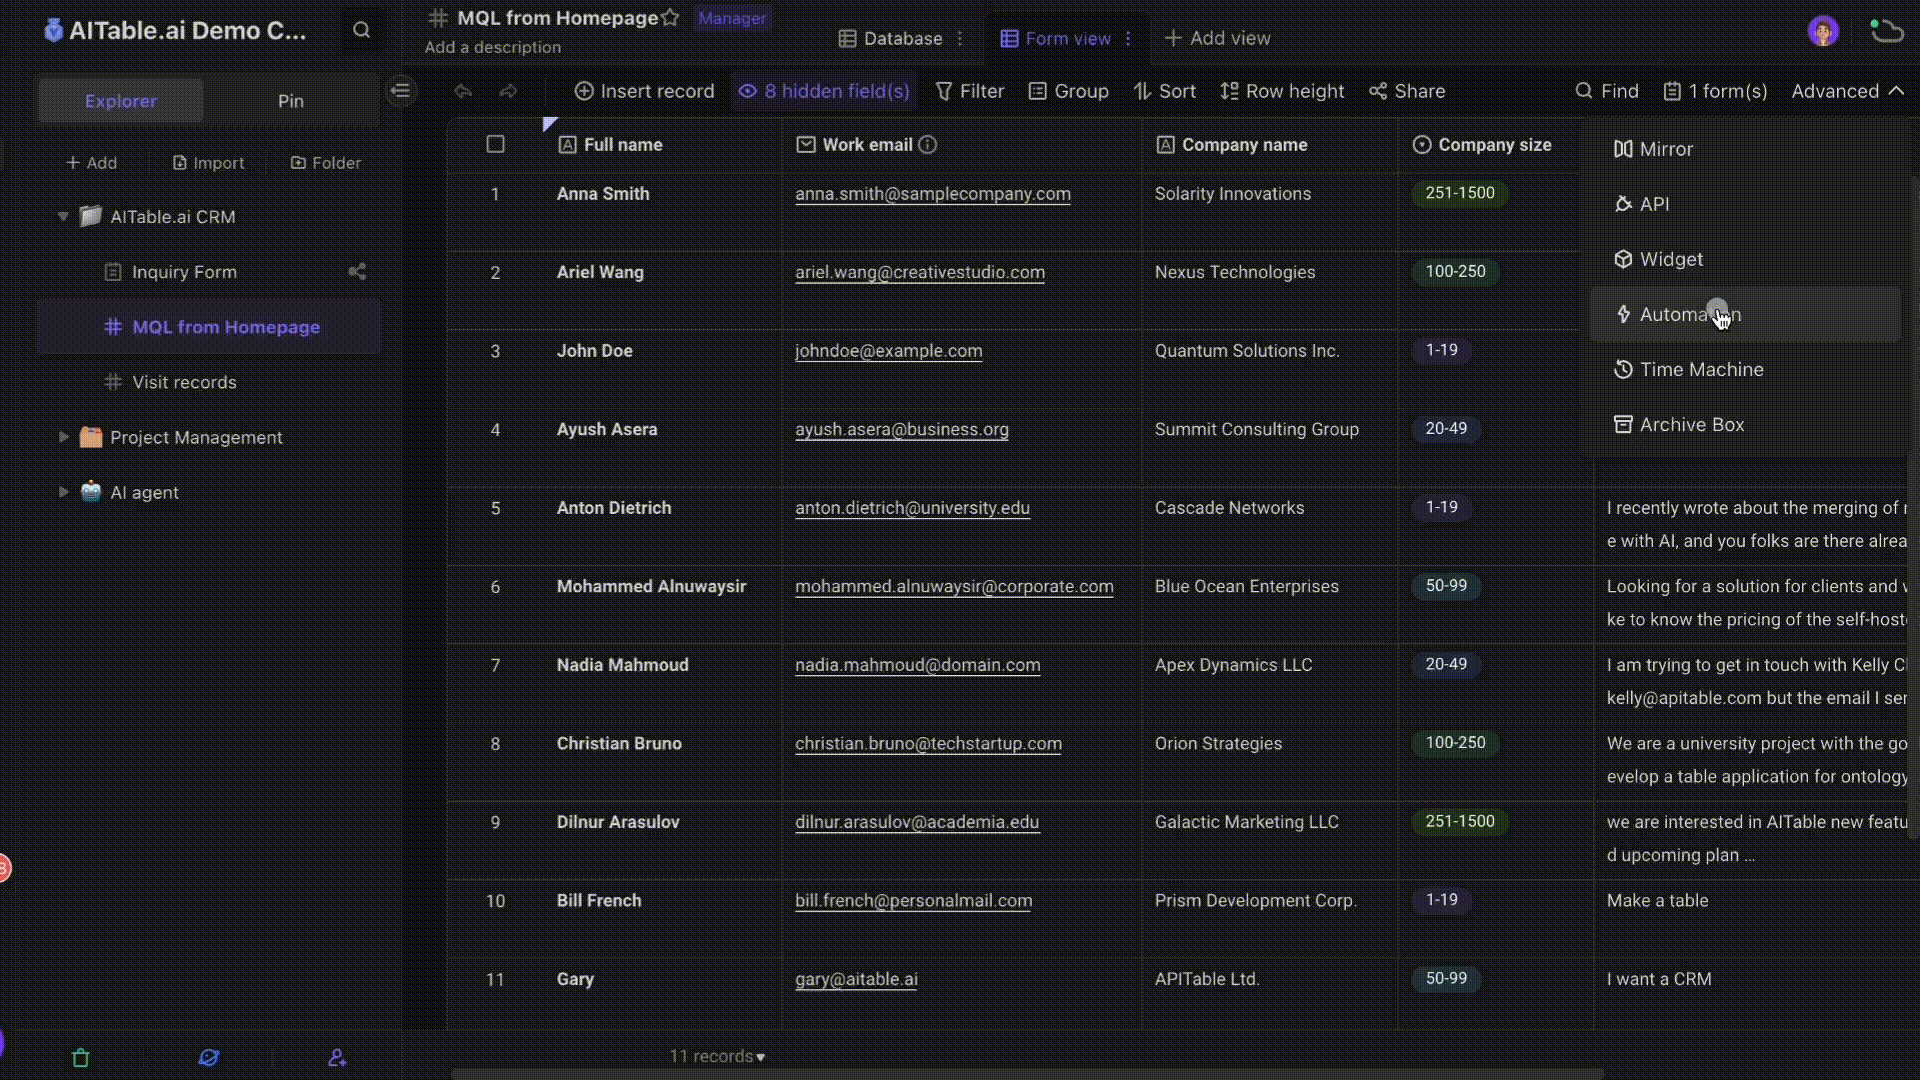Star the MQL from Homepage table
1920x1080 pixels.
click(671, 17)
